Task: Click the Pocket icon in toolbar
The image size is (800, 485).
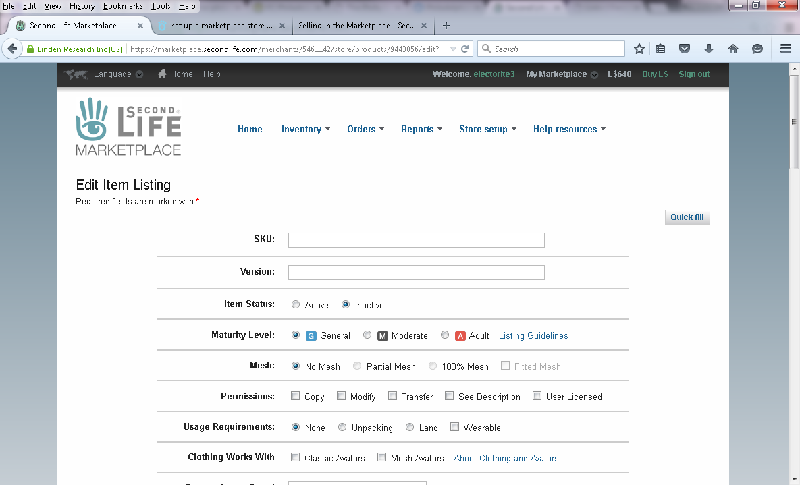Action: click(684, 49)
